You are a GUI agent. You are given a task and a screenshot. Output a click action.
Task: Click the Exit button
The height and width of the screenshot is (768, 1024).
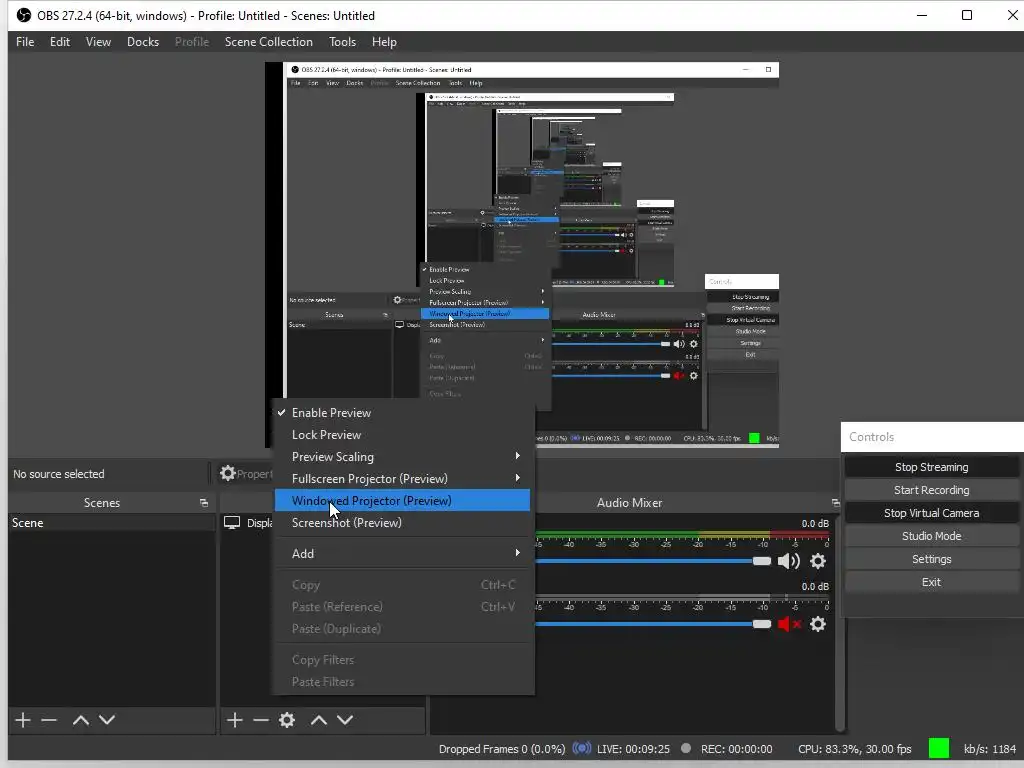(x=931, y=582)
